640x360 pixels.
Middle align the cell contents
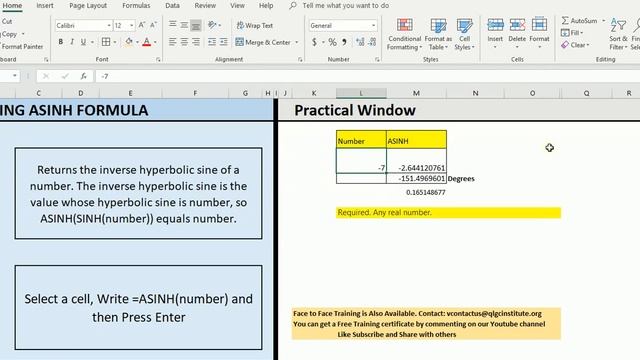(x=184, y=25)
